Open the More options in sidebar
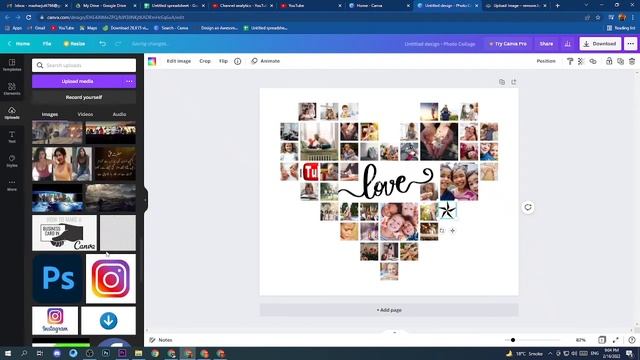This screenshot has width=640, height=360. [12, 185]
